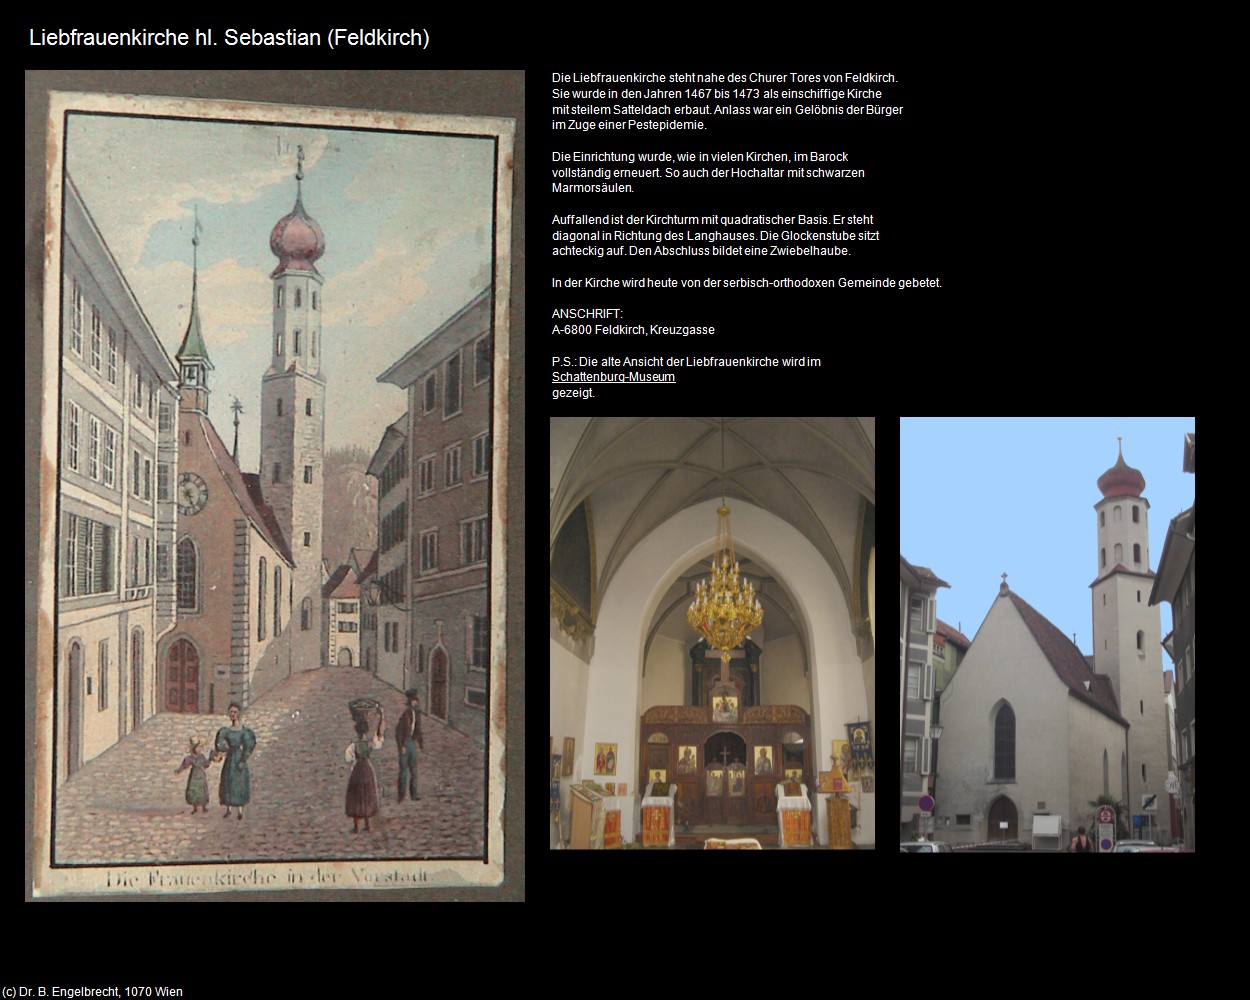Click the address line 'A-6800 Feldkirch, Kreuzgasse'
This screenshot has height=1000, width=1250.
[633, 330]
